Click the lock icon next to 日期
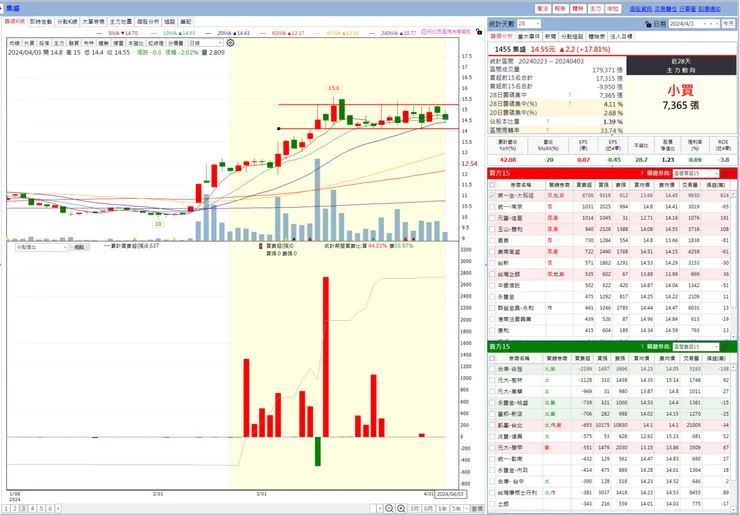This screenshot has width=740, height=515. (648, 24)
